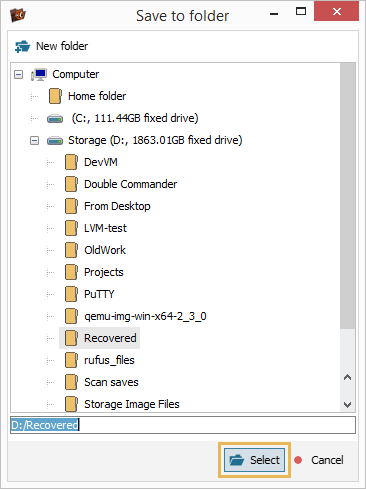
Task: Click the DevVM folder icon
Action: (71, 162)
